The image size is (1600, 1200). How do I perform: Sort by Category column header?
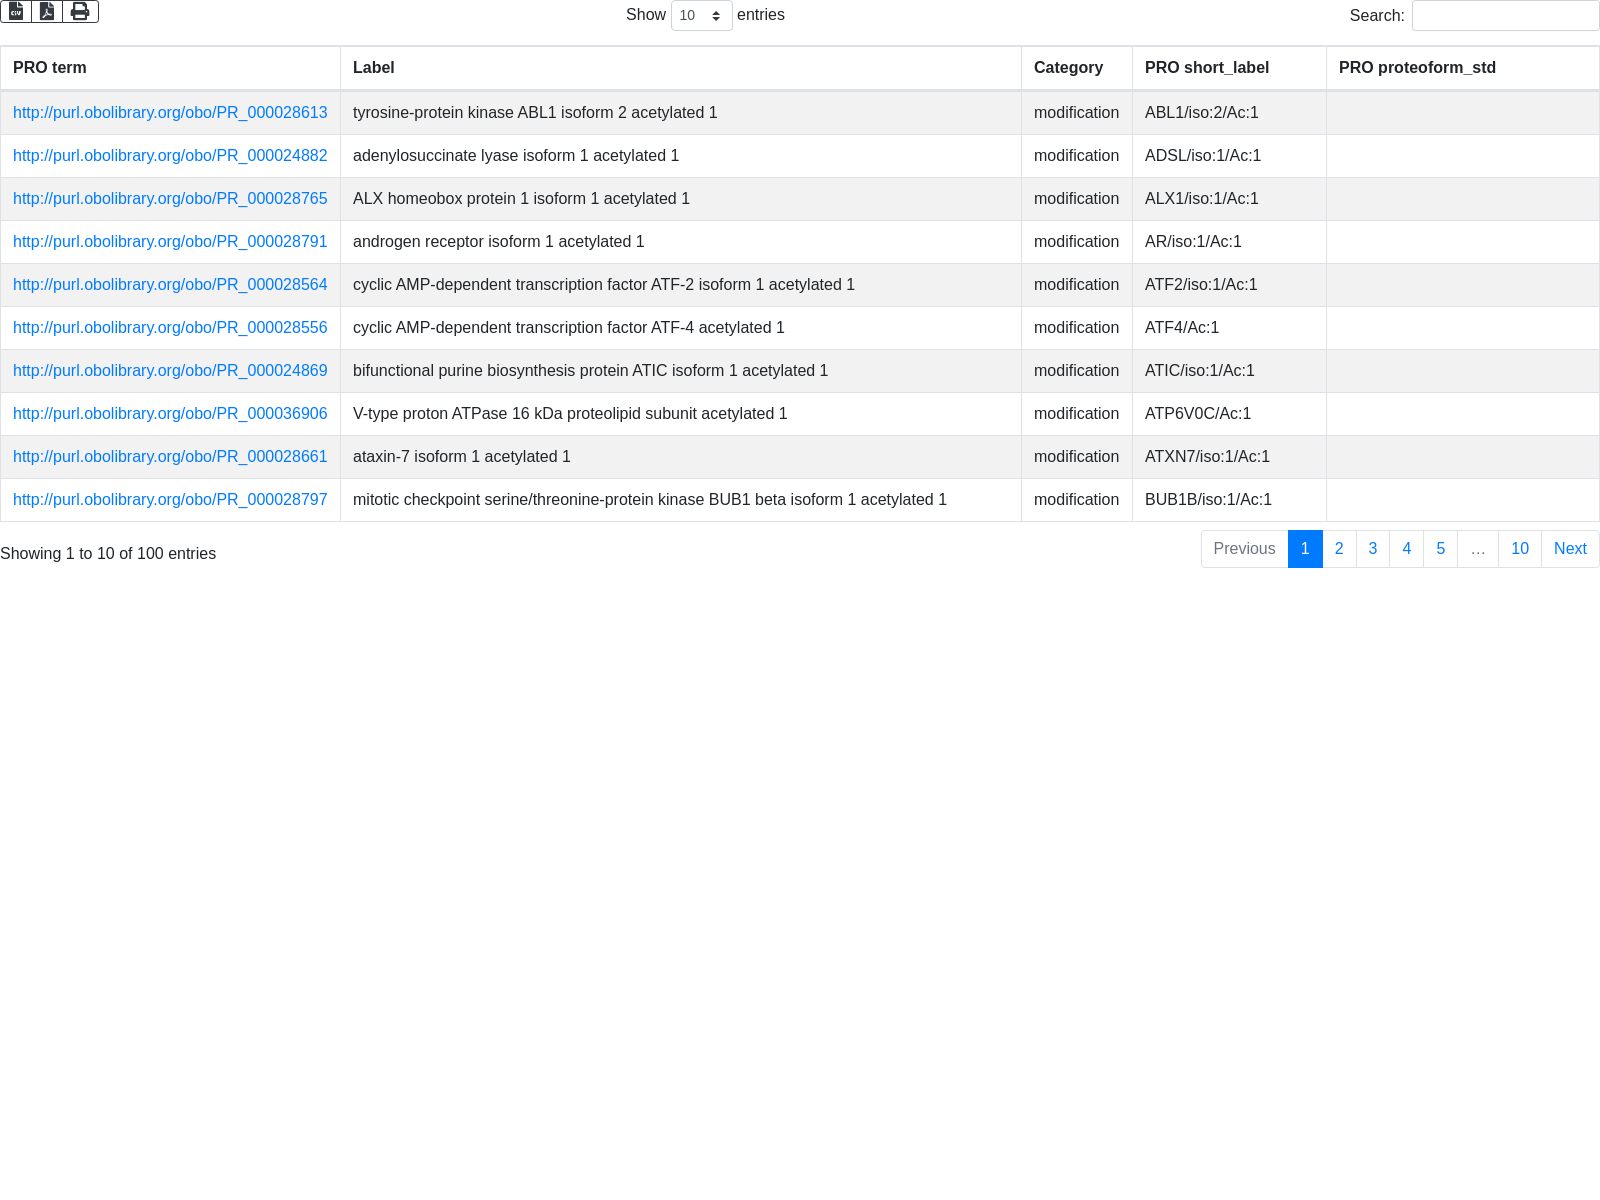tap(1076, 68)
